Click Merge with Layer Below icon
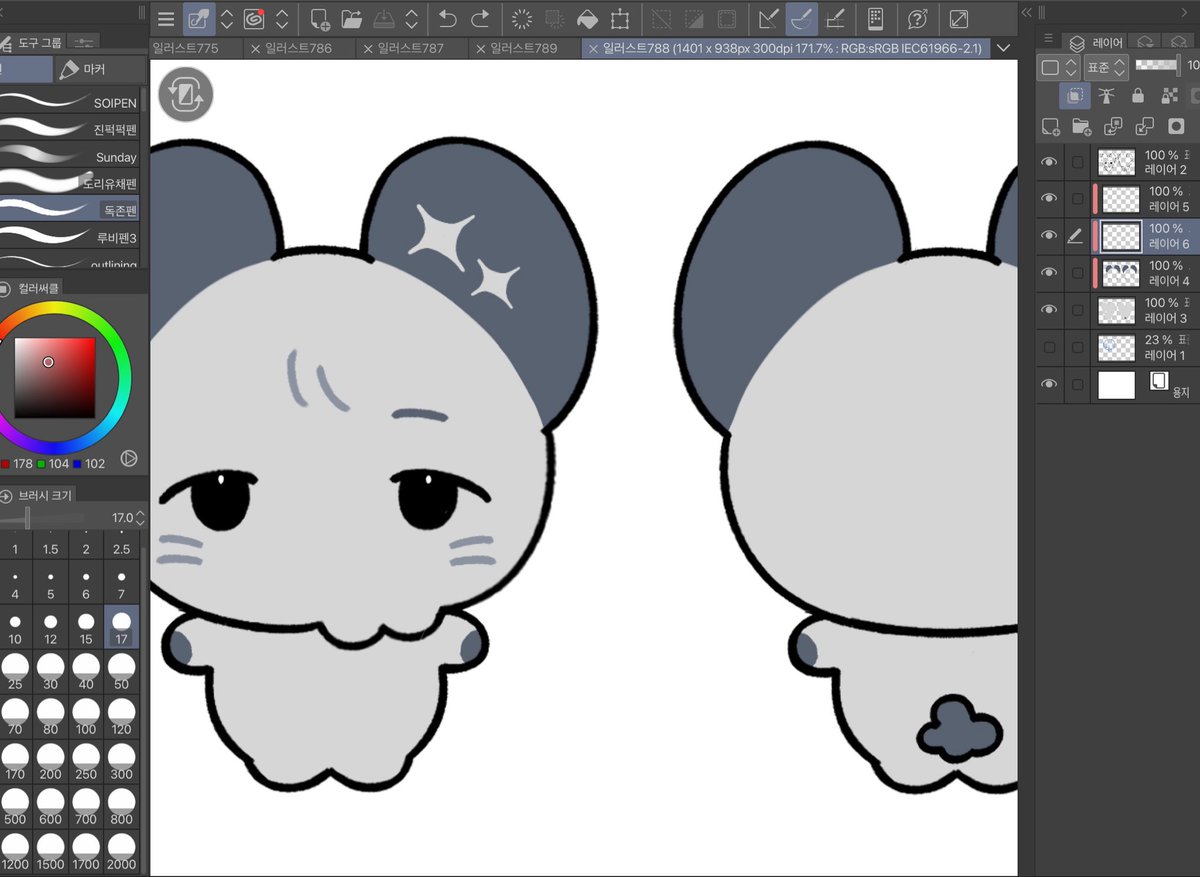Image resolution: width=1200 pixels, height=877 pixels. [x=1145, y=127]
